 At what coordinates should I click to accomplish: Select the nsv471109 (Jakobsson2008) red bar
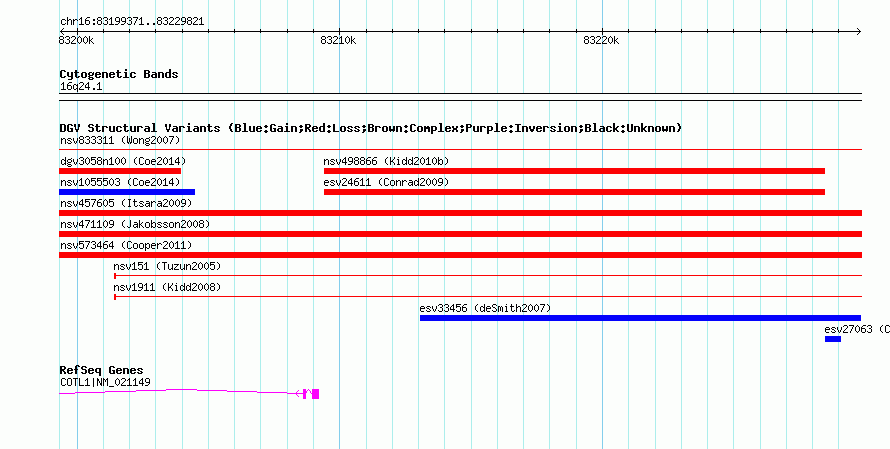pyautogui.click(x=460, y=234)
